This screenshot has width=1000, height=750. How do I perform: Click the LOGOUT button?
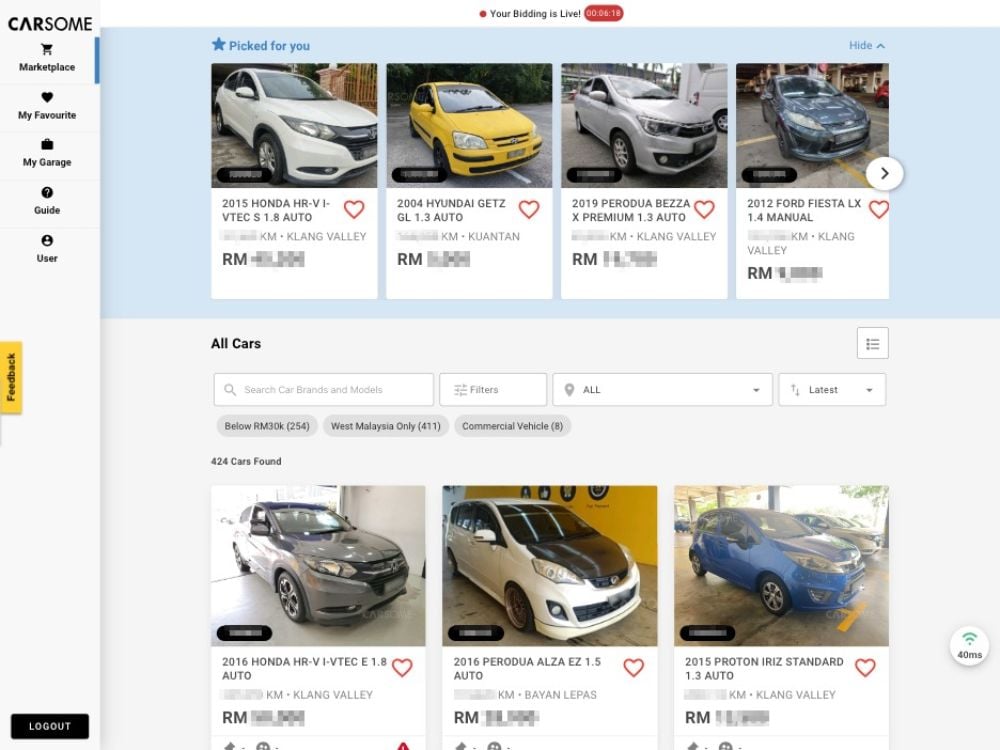pyautogui.click(x=49, y=726)
